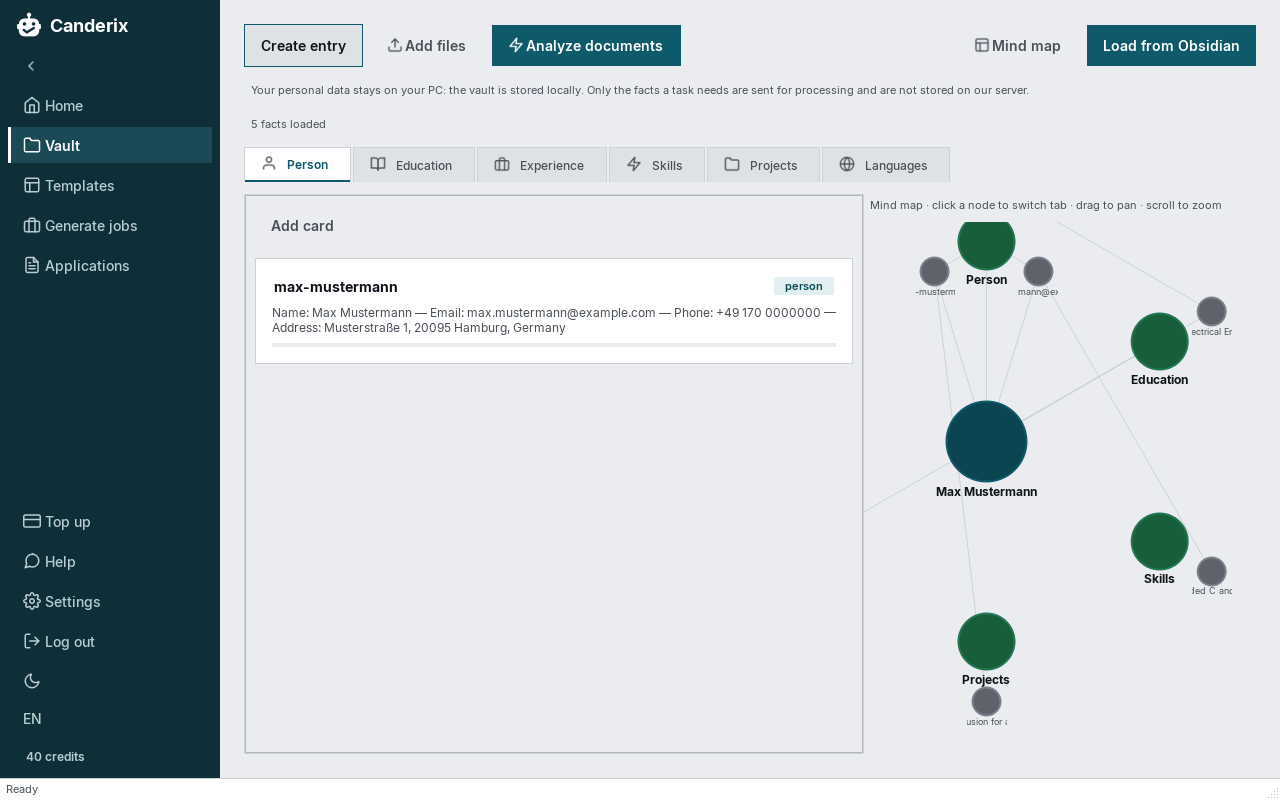Screen dimensions: 1280x800
Task: Click the Canderix robot logo icon
Action: (x=29, y=25)
